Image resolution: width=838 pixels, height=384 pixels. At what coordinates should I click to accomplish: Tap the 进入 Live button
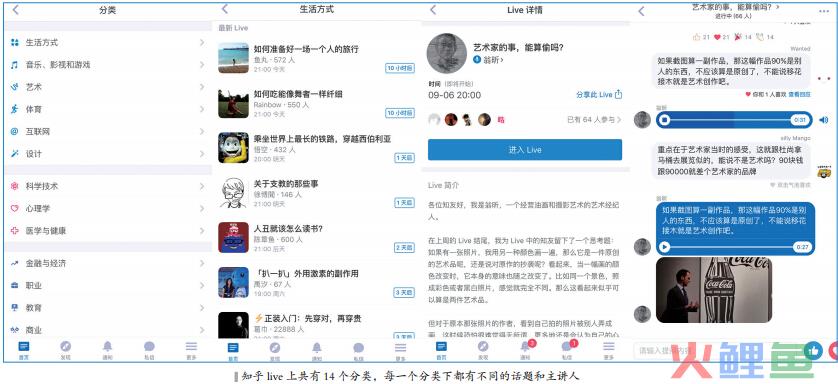525,150
